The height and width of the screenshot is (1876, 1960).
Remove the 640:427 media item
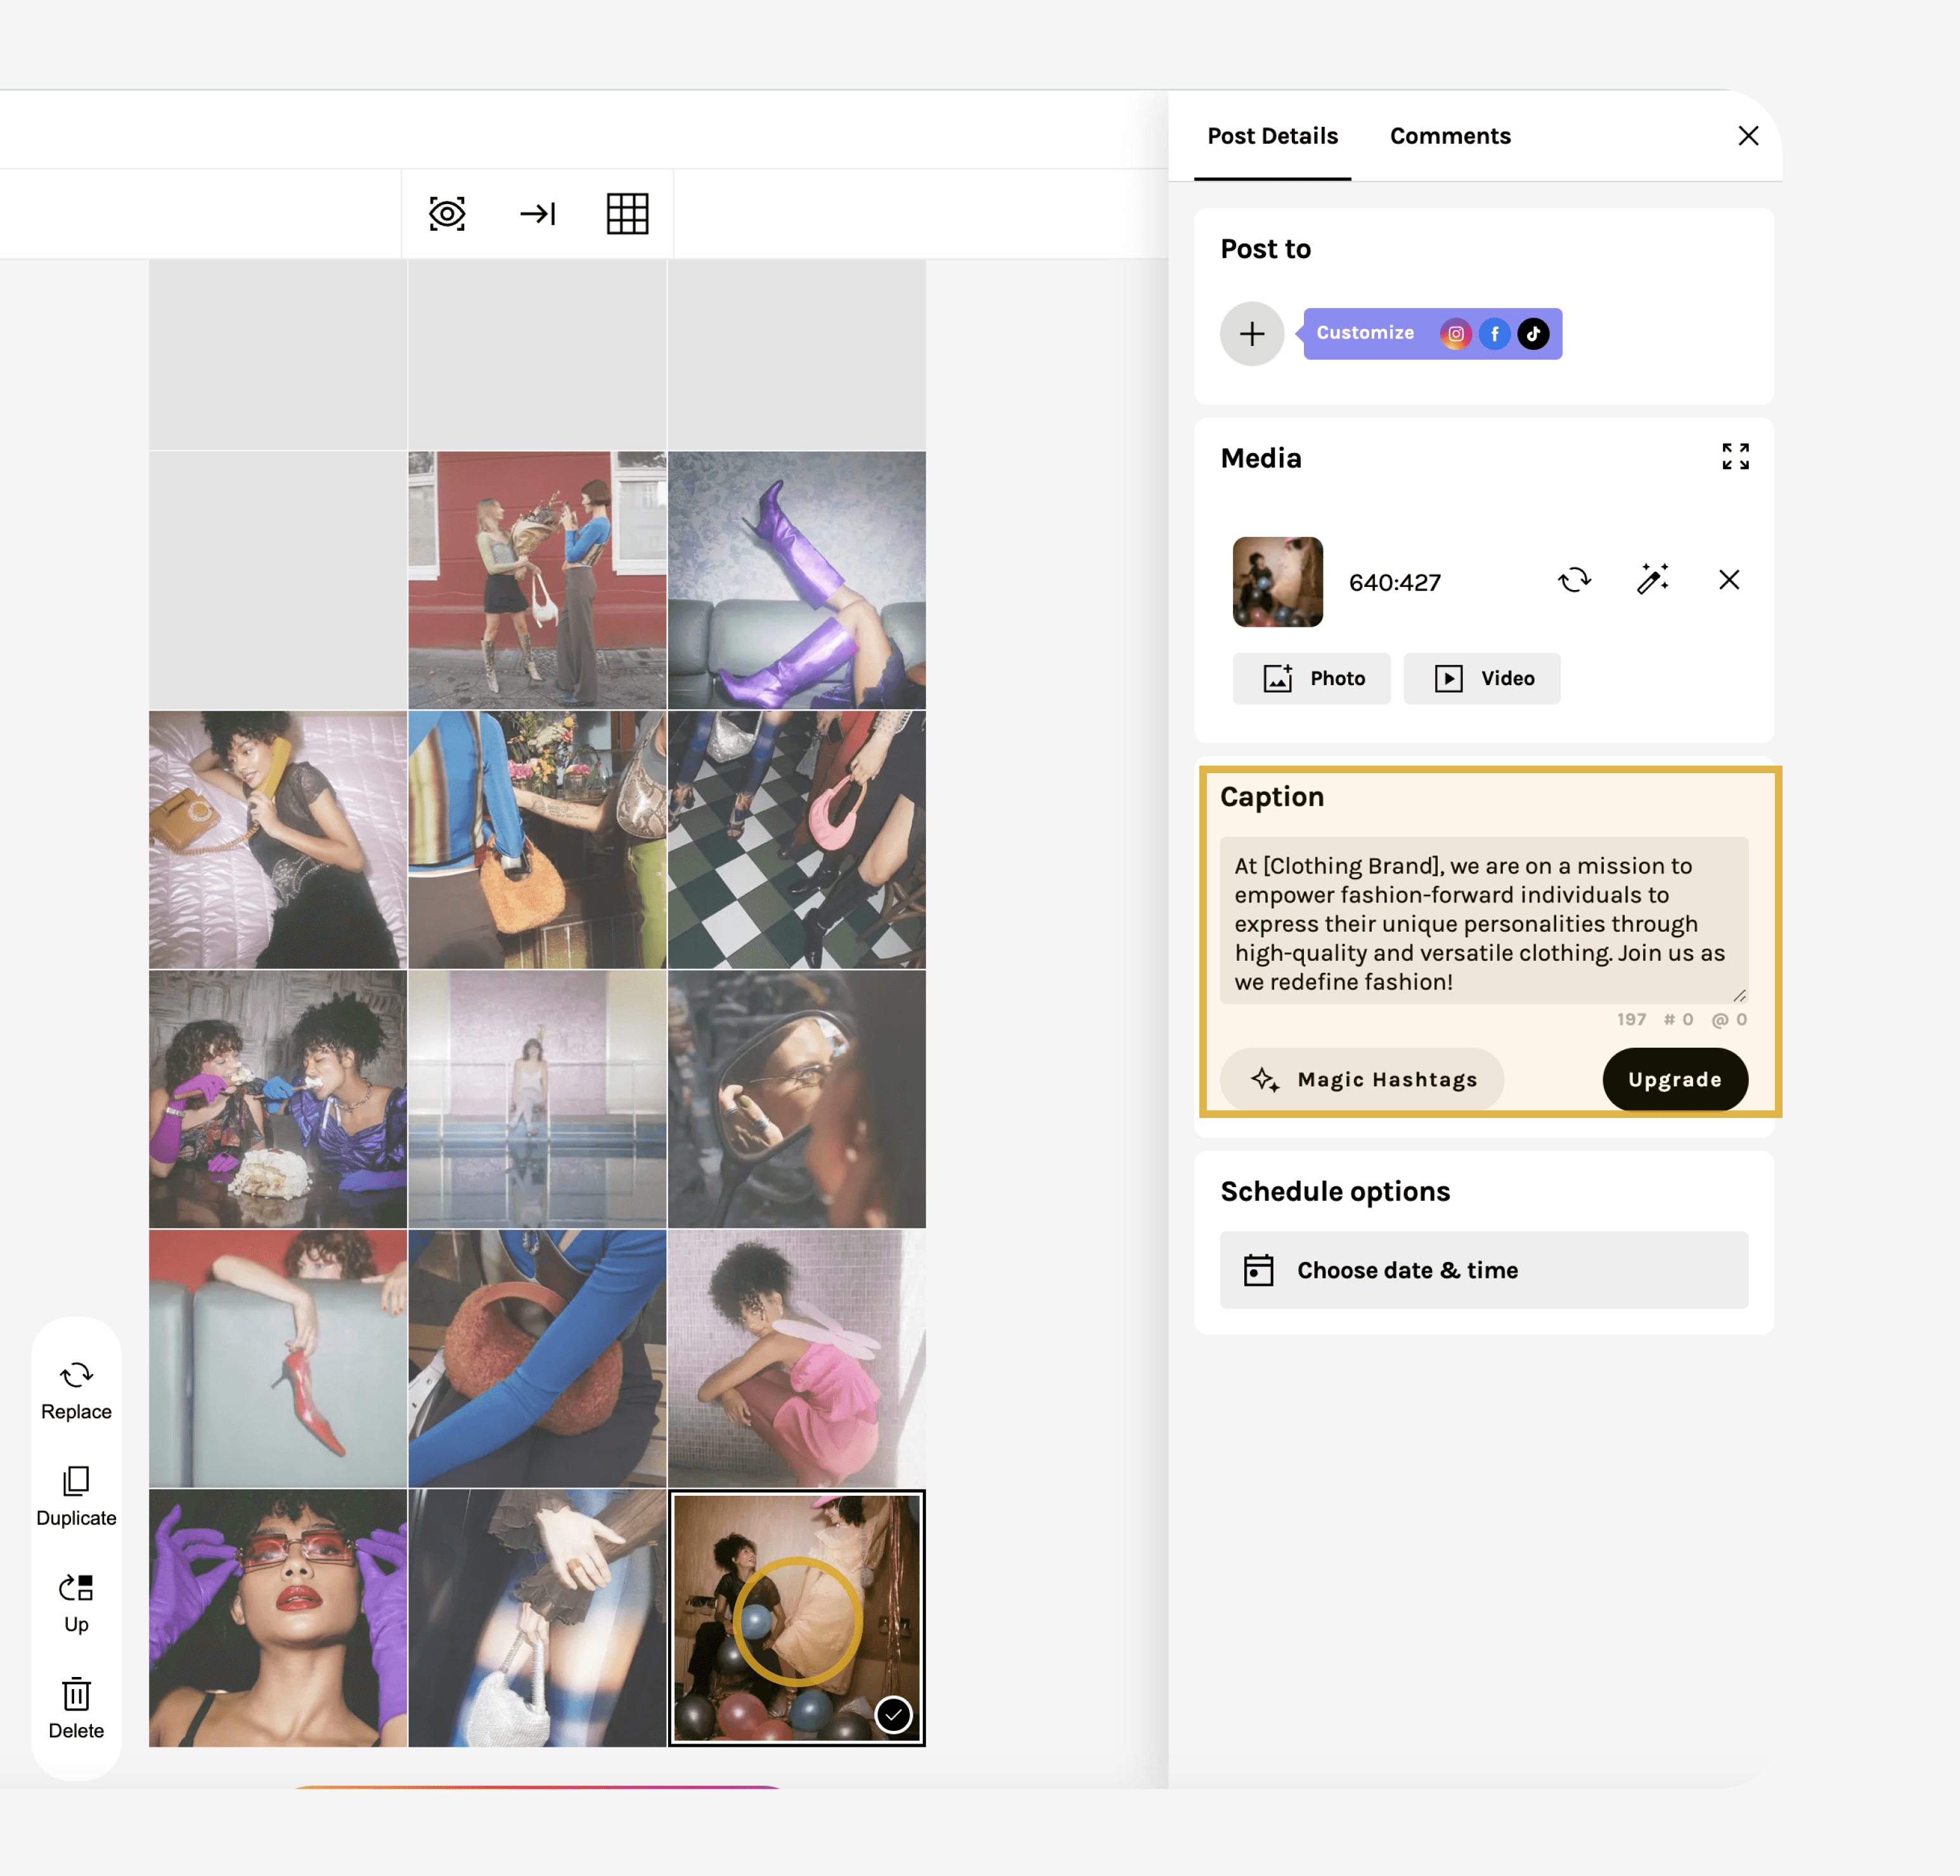coord(1729,580)
